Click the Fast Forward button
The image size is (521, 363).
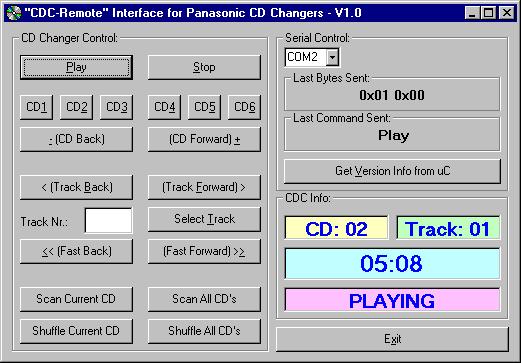pos(204,251)
